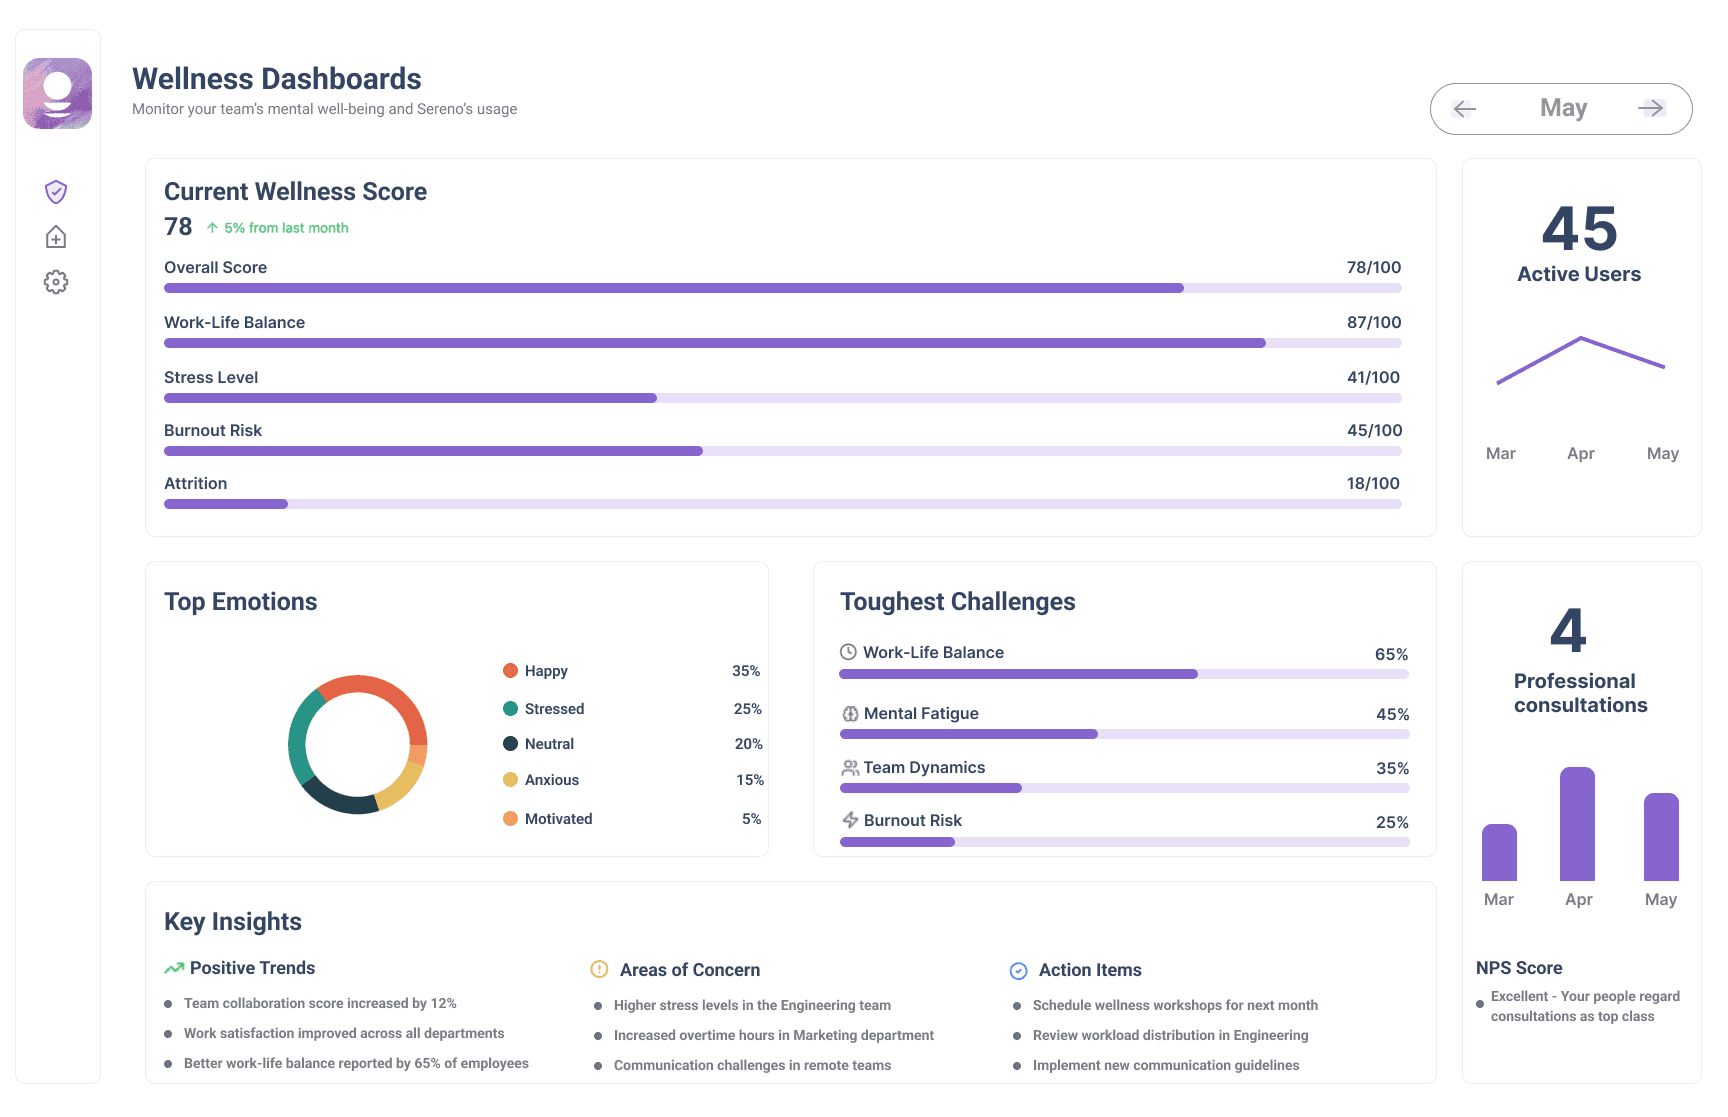Image resolution: width=1728 pixels, height=1117 pixels.
Task: Click the Team Dynamics 35% bar
Action: click(1124, 788)
